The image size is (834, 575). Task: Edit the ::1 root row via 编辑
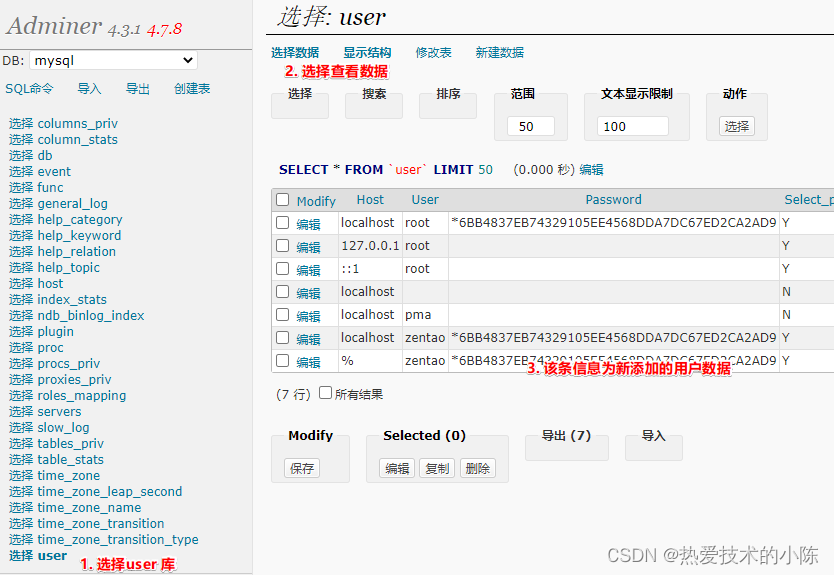pyautogui.click(x=308, y=270)
